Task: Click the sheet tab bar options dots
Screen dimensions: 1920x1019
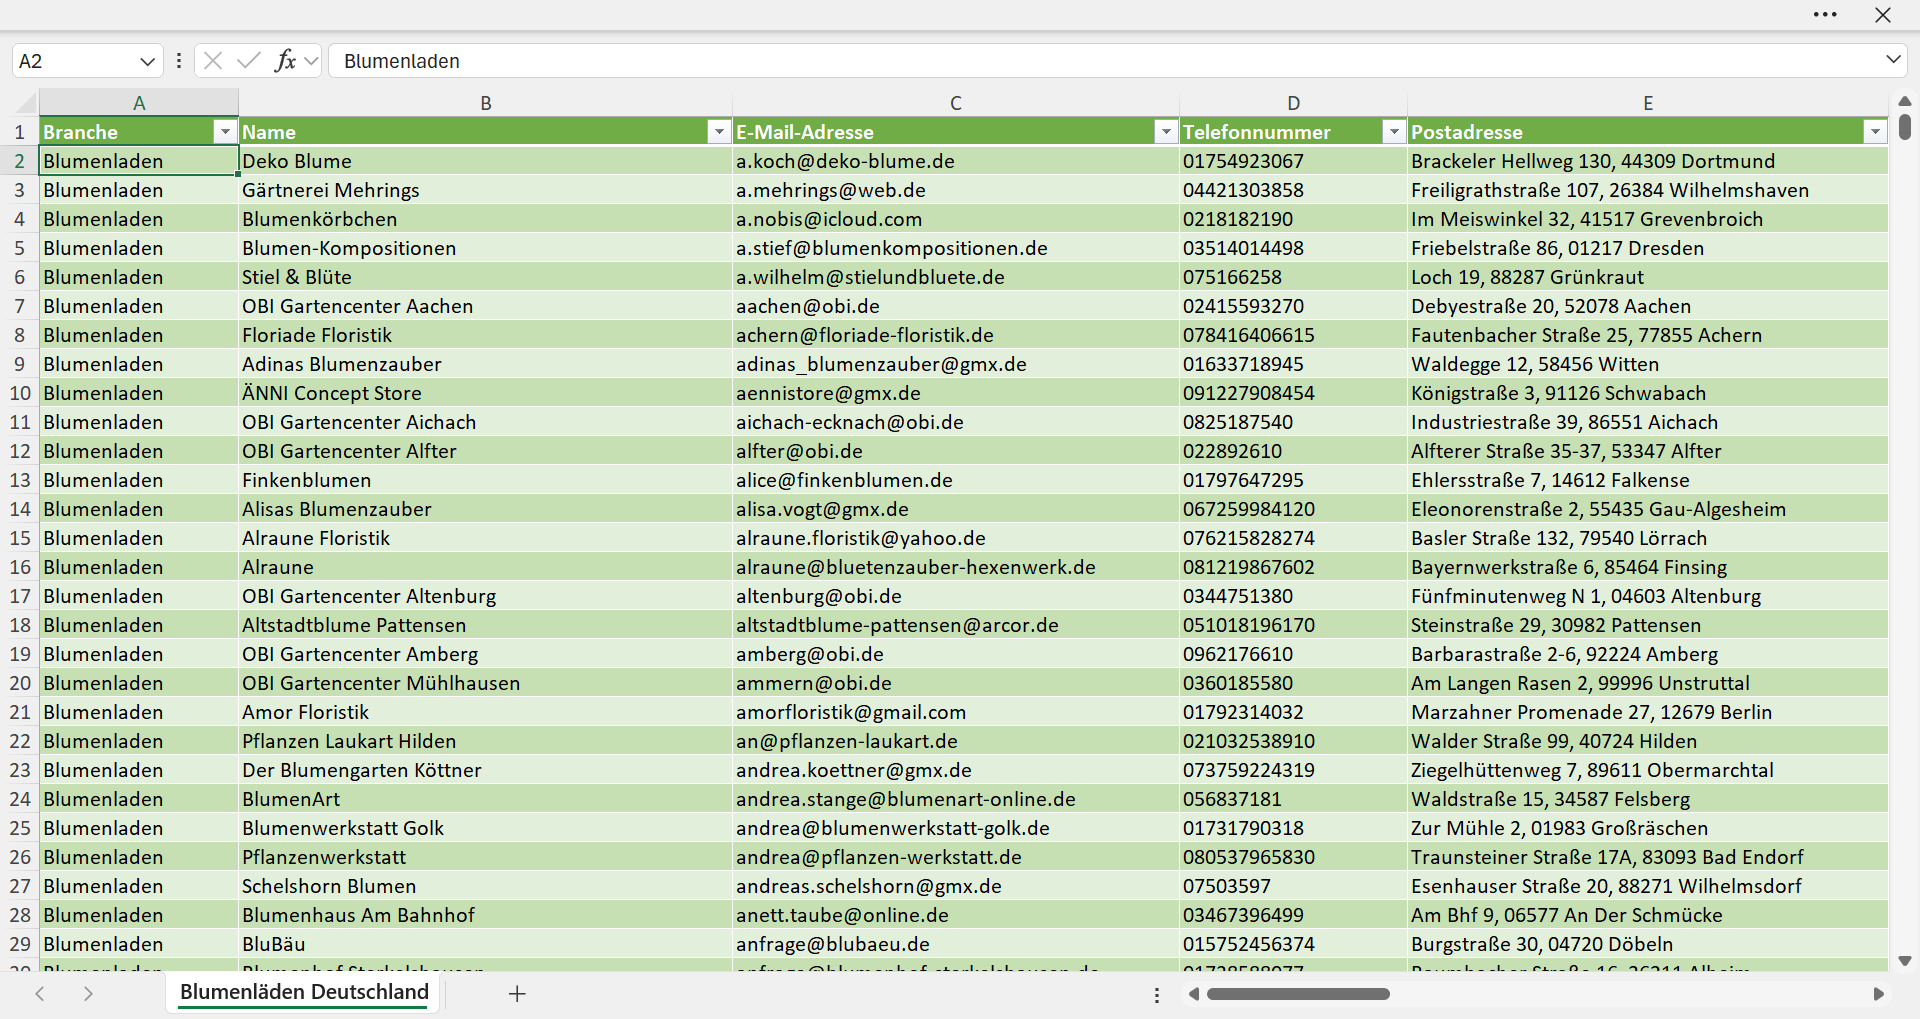Action: click(x=1157, y=995)
